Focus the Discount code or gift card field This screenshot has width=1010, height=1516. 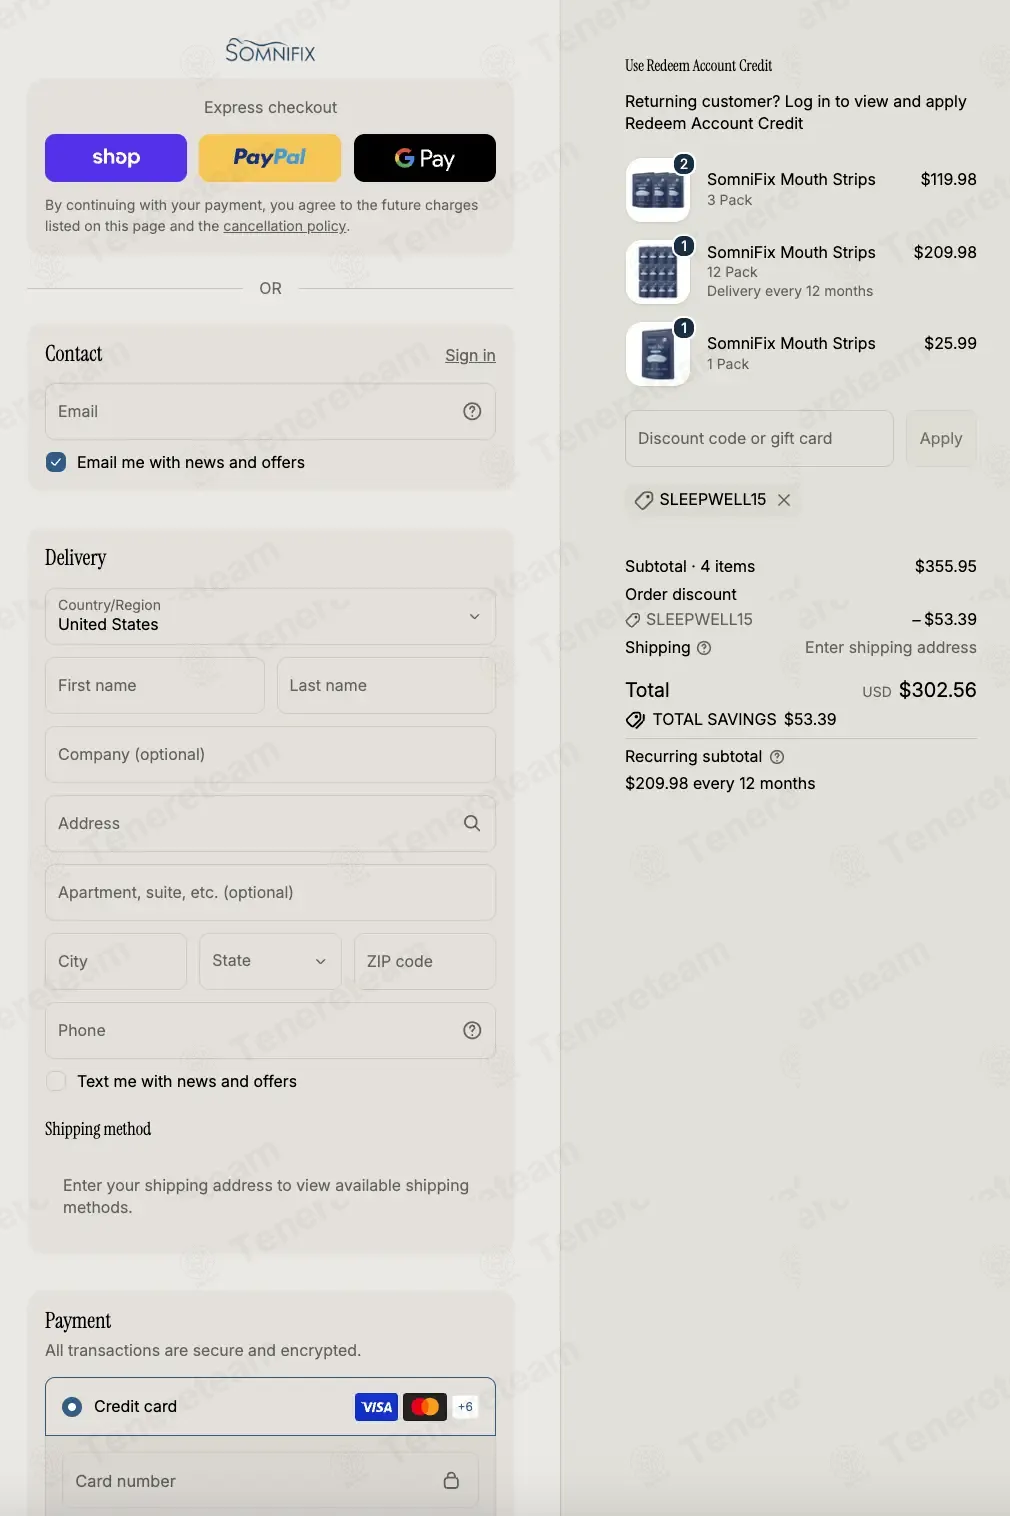point(759,438)
